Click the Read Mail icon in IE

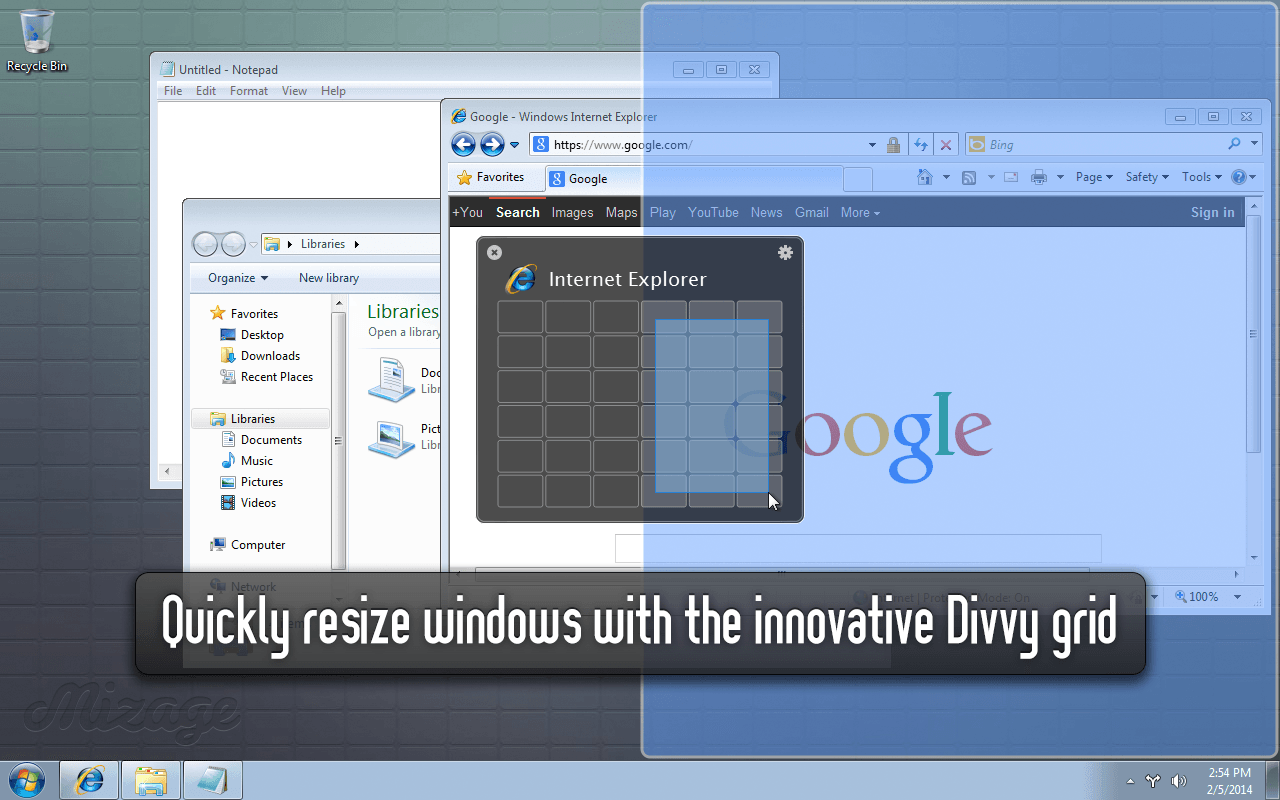click(1011, 177)
